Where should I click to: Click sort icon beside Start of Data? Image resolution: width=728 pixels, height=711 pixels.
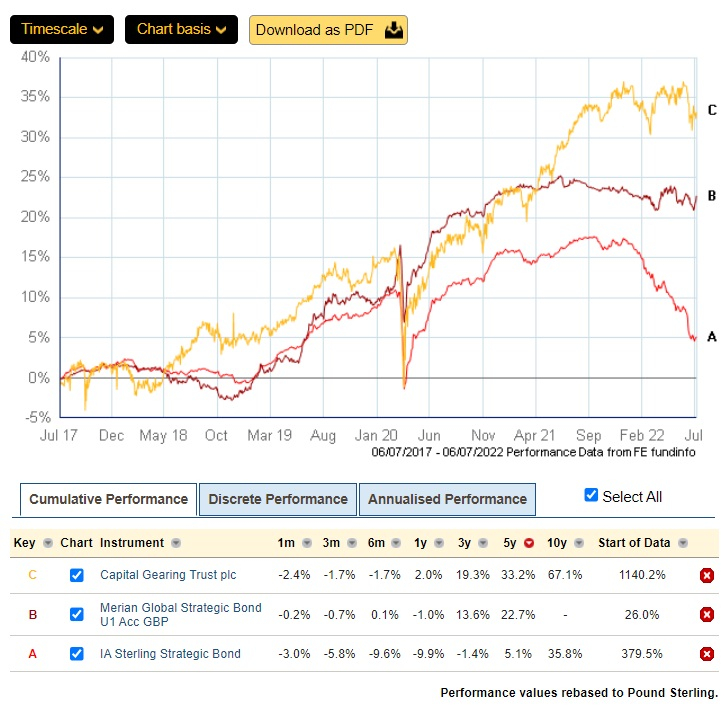coord(681,543)
